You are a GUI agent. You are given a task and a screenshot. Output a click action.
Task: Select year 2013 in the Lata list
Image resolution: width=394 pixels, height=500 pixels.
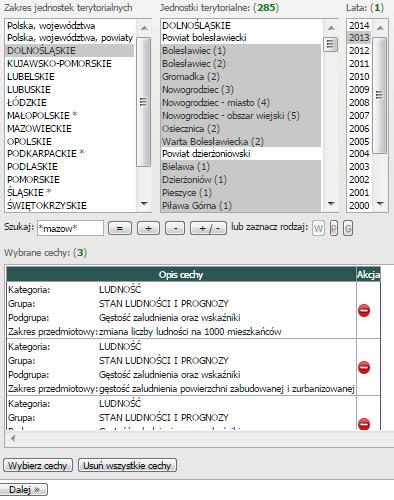[359, 38]
